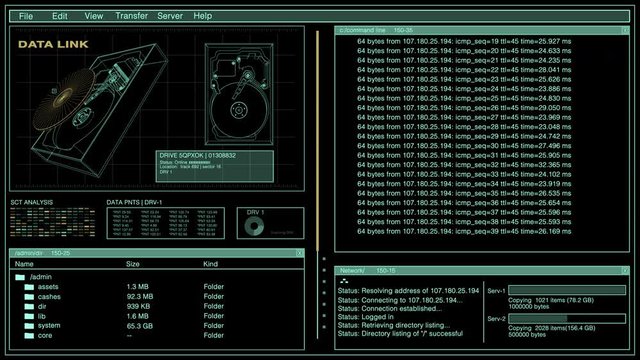Click the 1.3 MB size value
The width and height of the screenshot is (640, 360).
pyautogui.click(x=138, y=287)
